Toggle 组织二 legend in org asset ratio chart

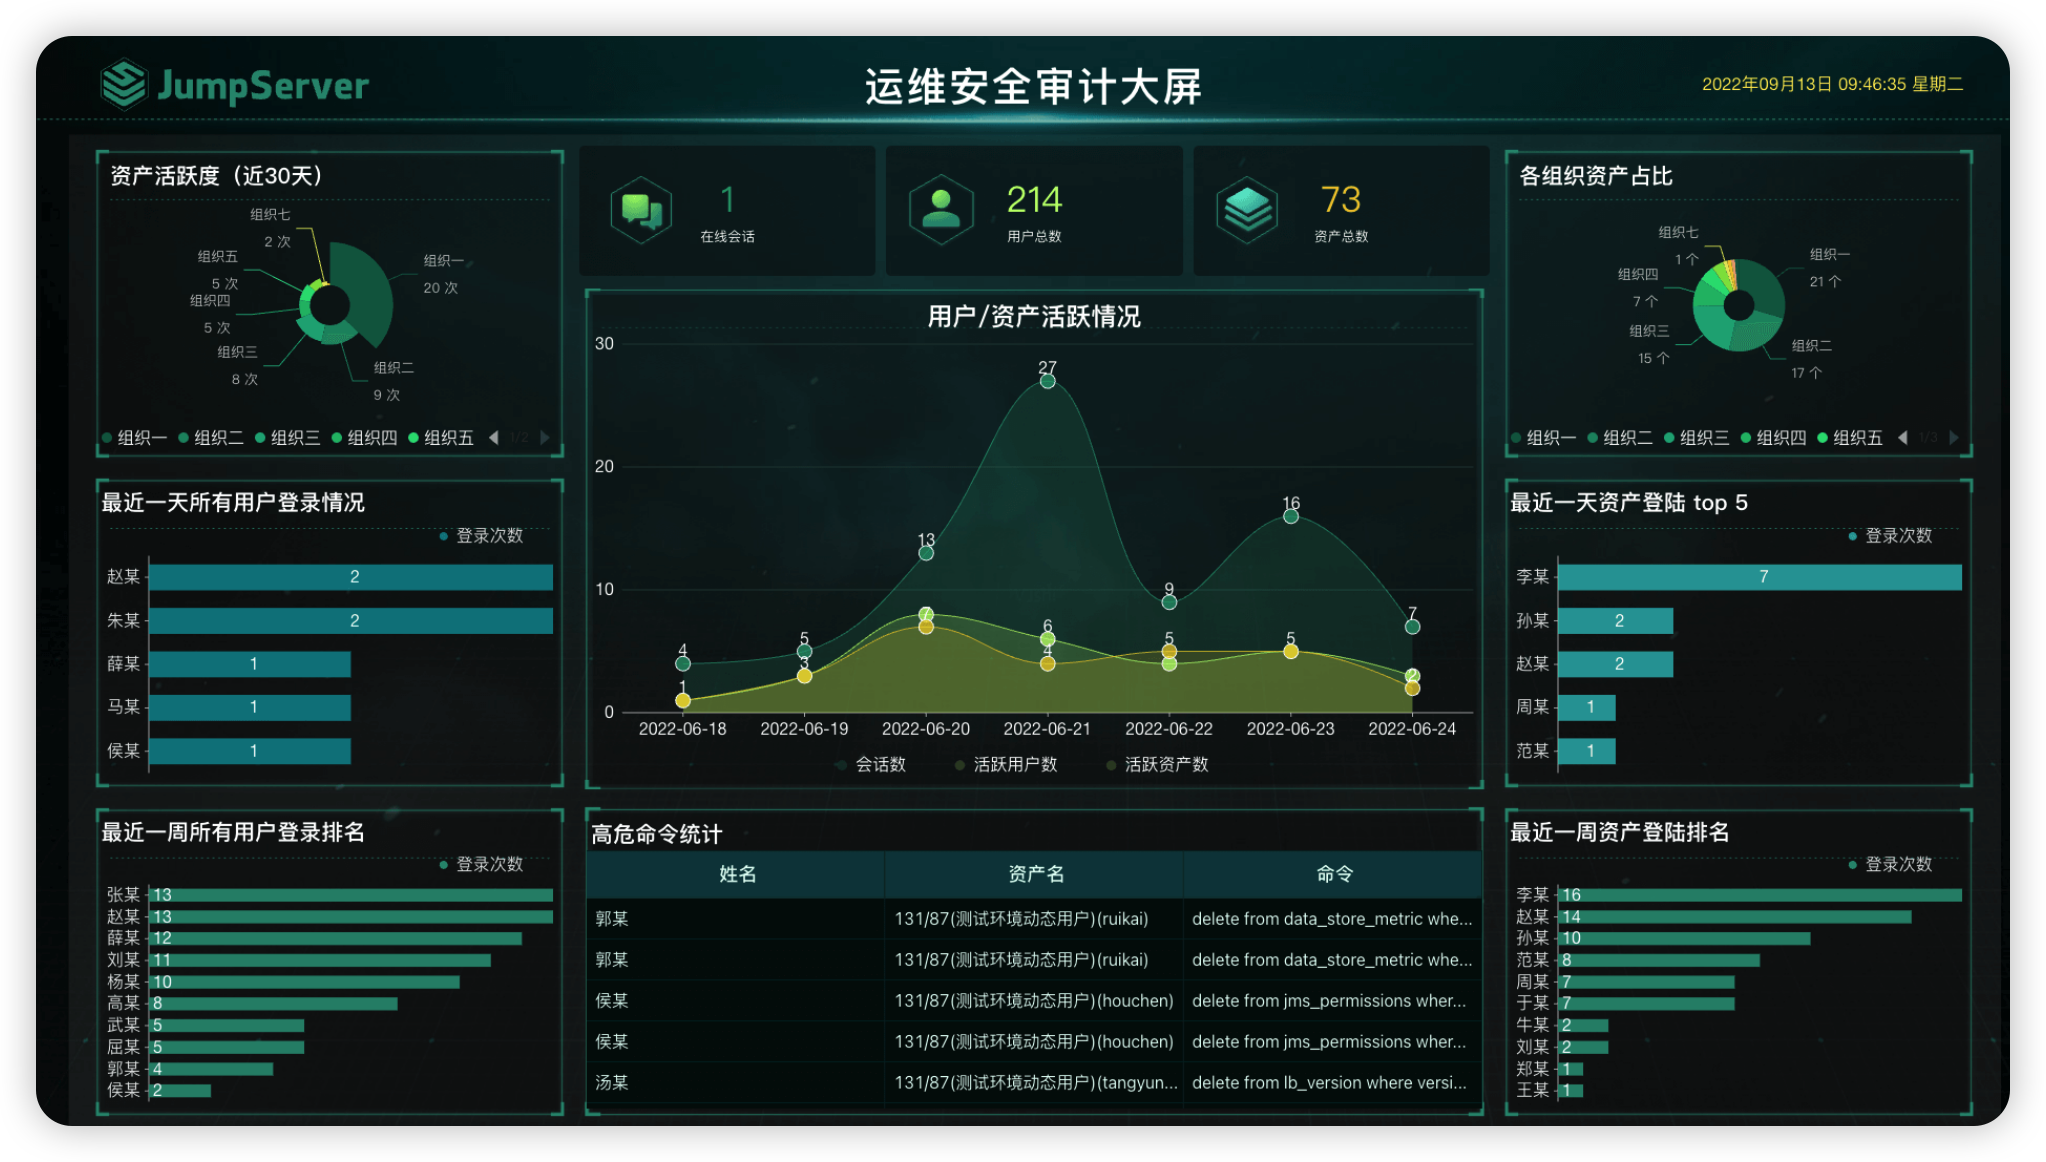pyautogui.click(x=1620, y=438)
